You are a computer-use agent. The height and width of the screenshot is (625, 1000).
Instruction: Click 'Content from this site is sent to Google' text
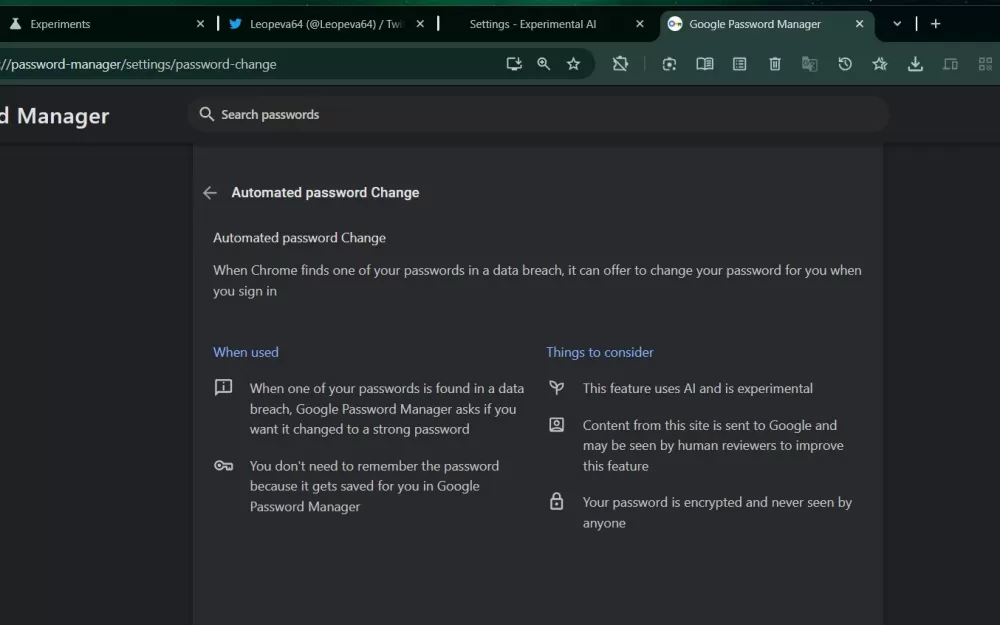click(x=713, y=445)
